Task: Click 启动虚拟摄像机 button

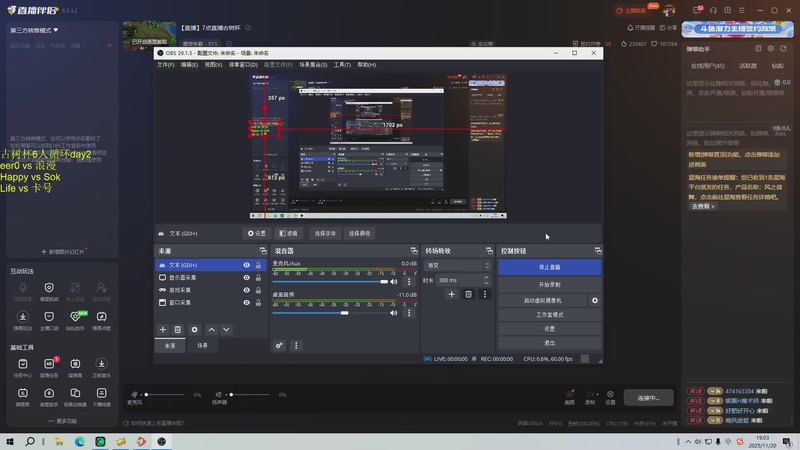Action: click(542, 301)
